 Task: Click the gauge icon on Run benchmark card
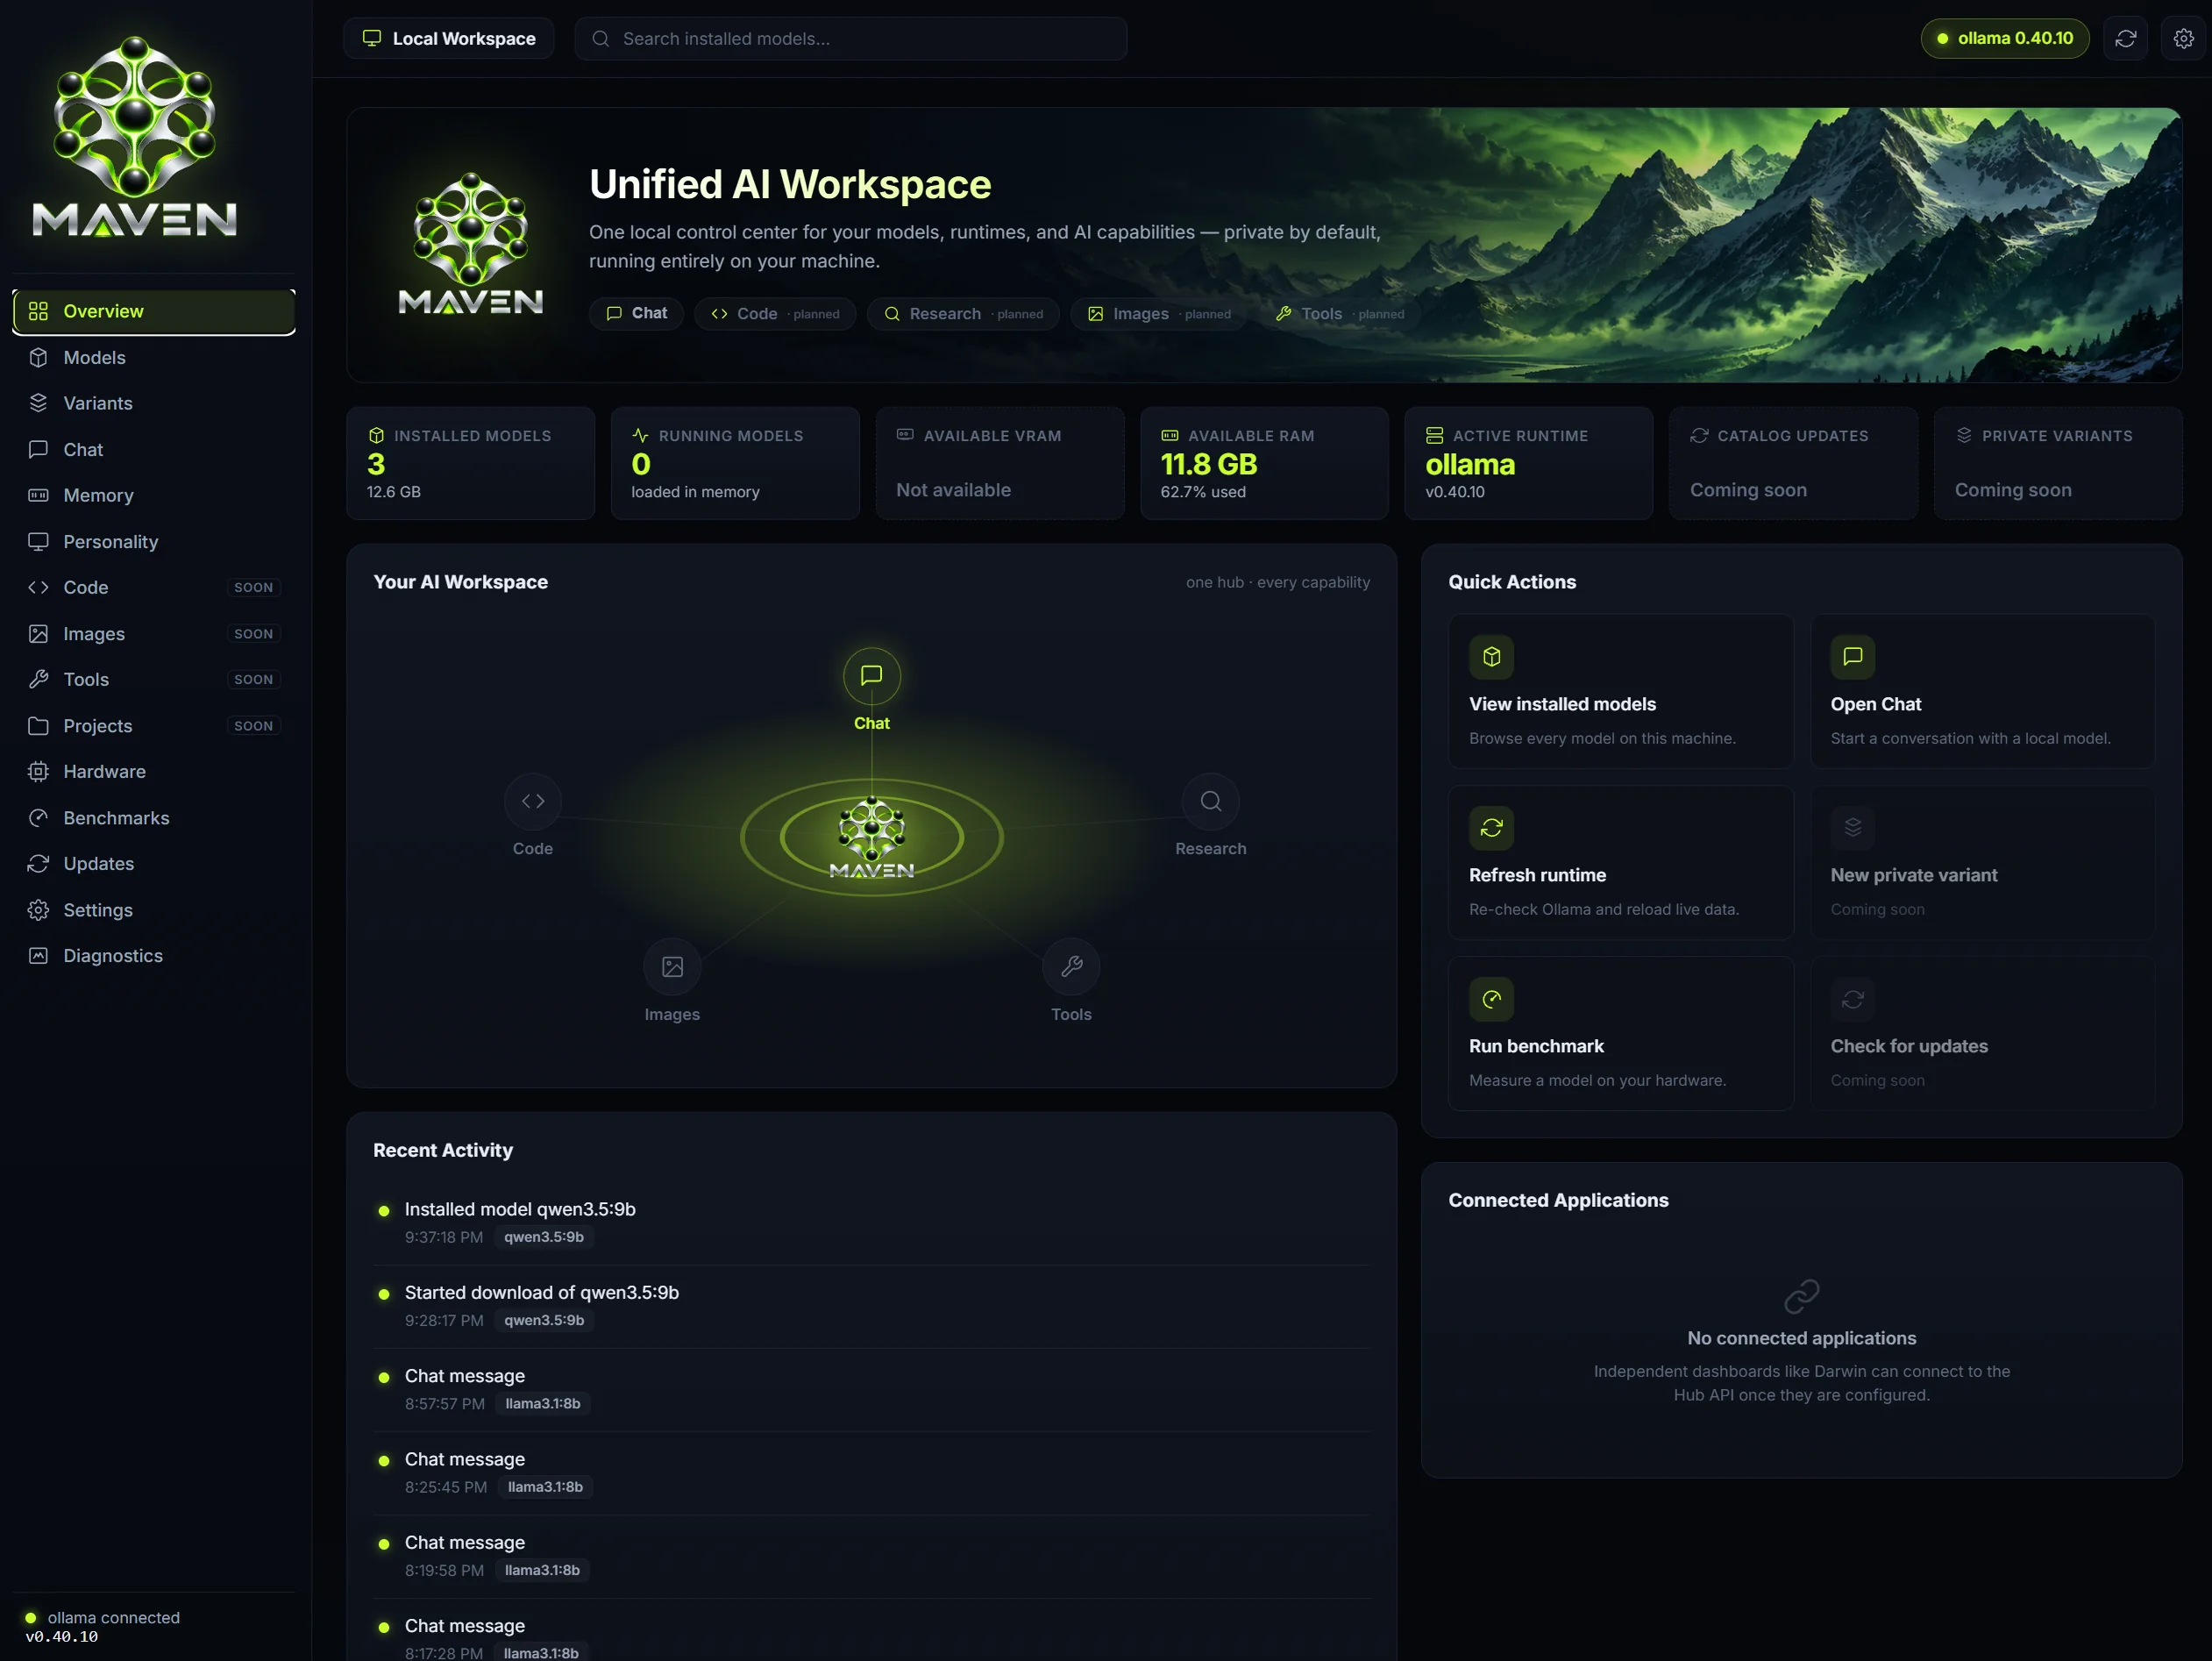pyautogui.click(x=1491, y=999)
